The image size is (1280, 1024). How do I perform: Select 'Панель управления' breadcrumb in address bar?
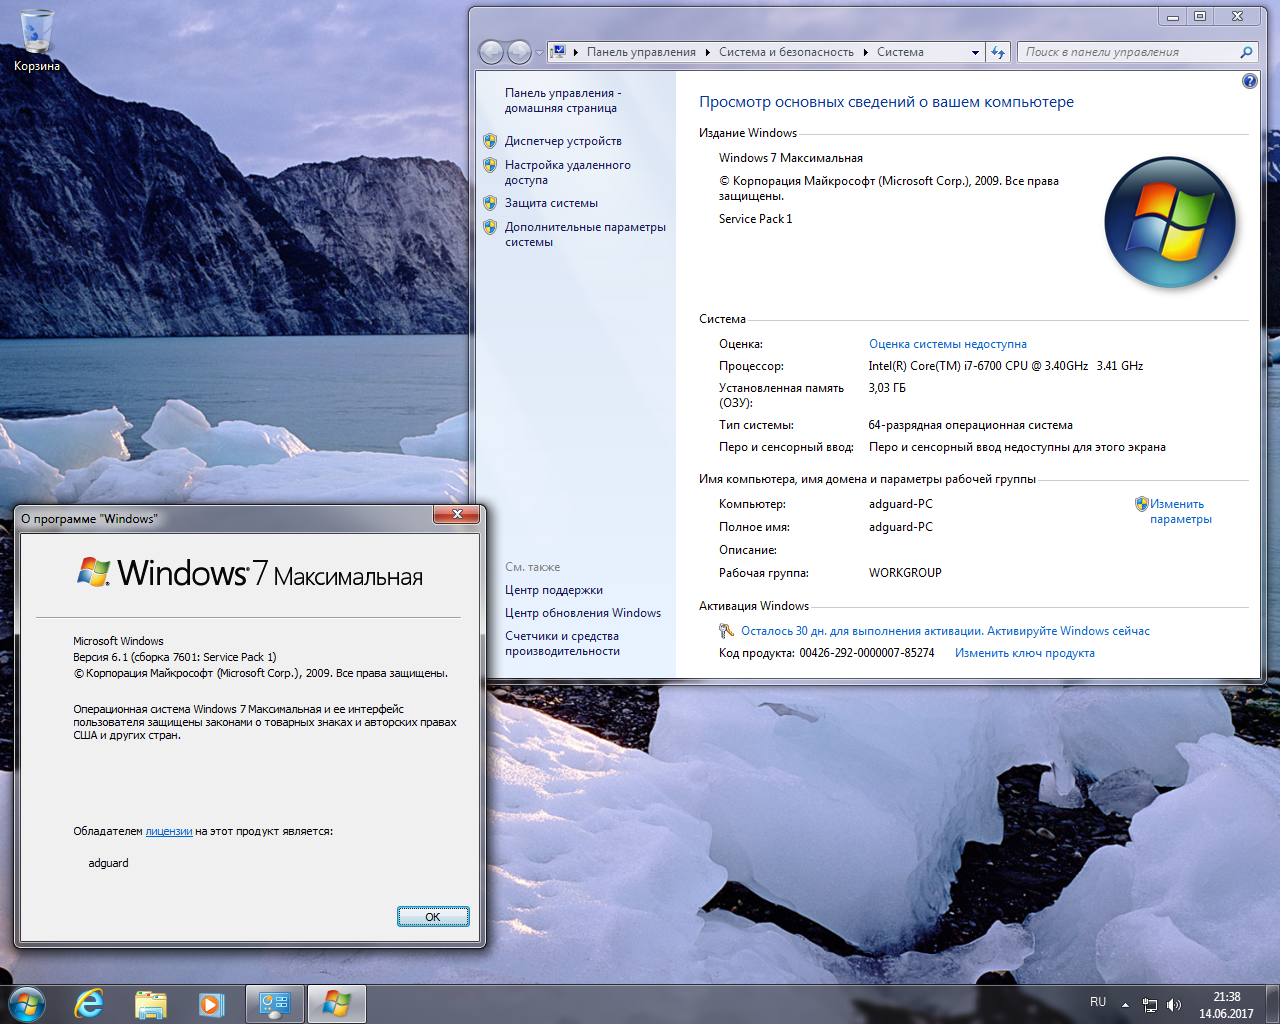pos(641,52)
